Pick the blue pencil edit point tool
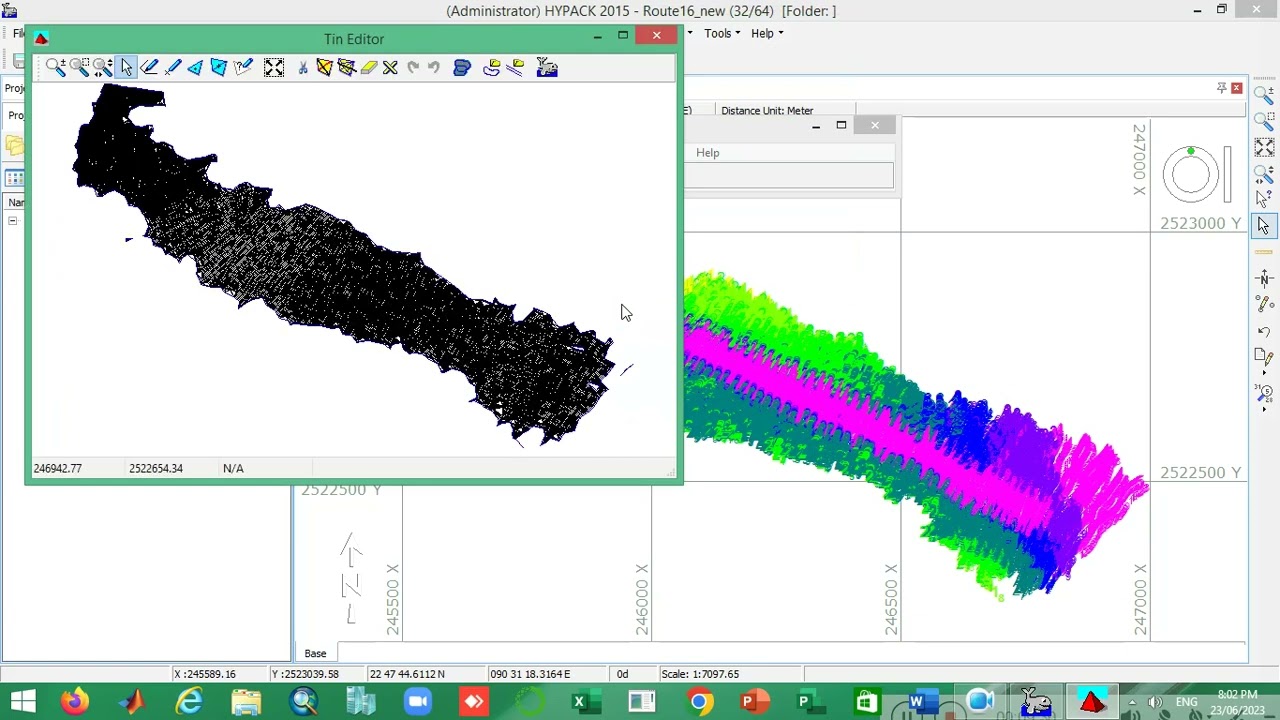The width and height of the screenshot is (1280, 720). click(172, 67)
